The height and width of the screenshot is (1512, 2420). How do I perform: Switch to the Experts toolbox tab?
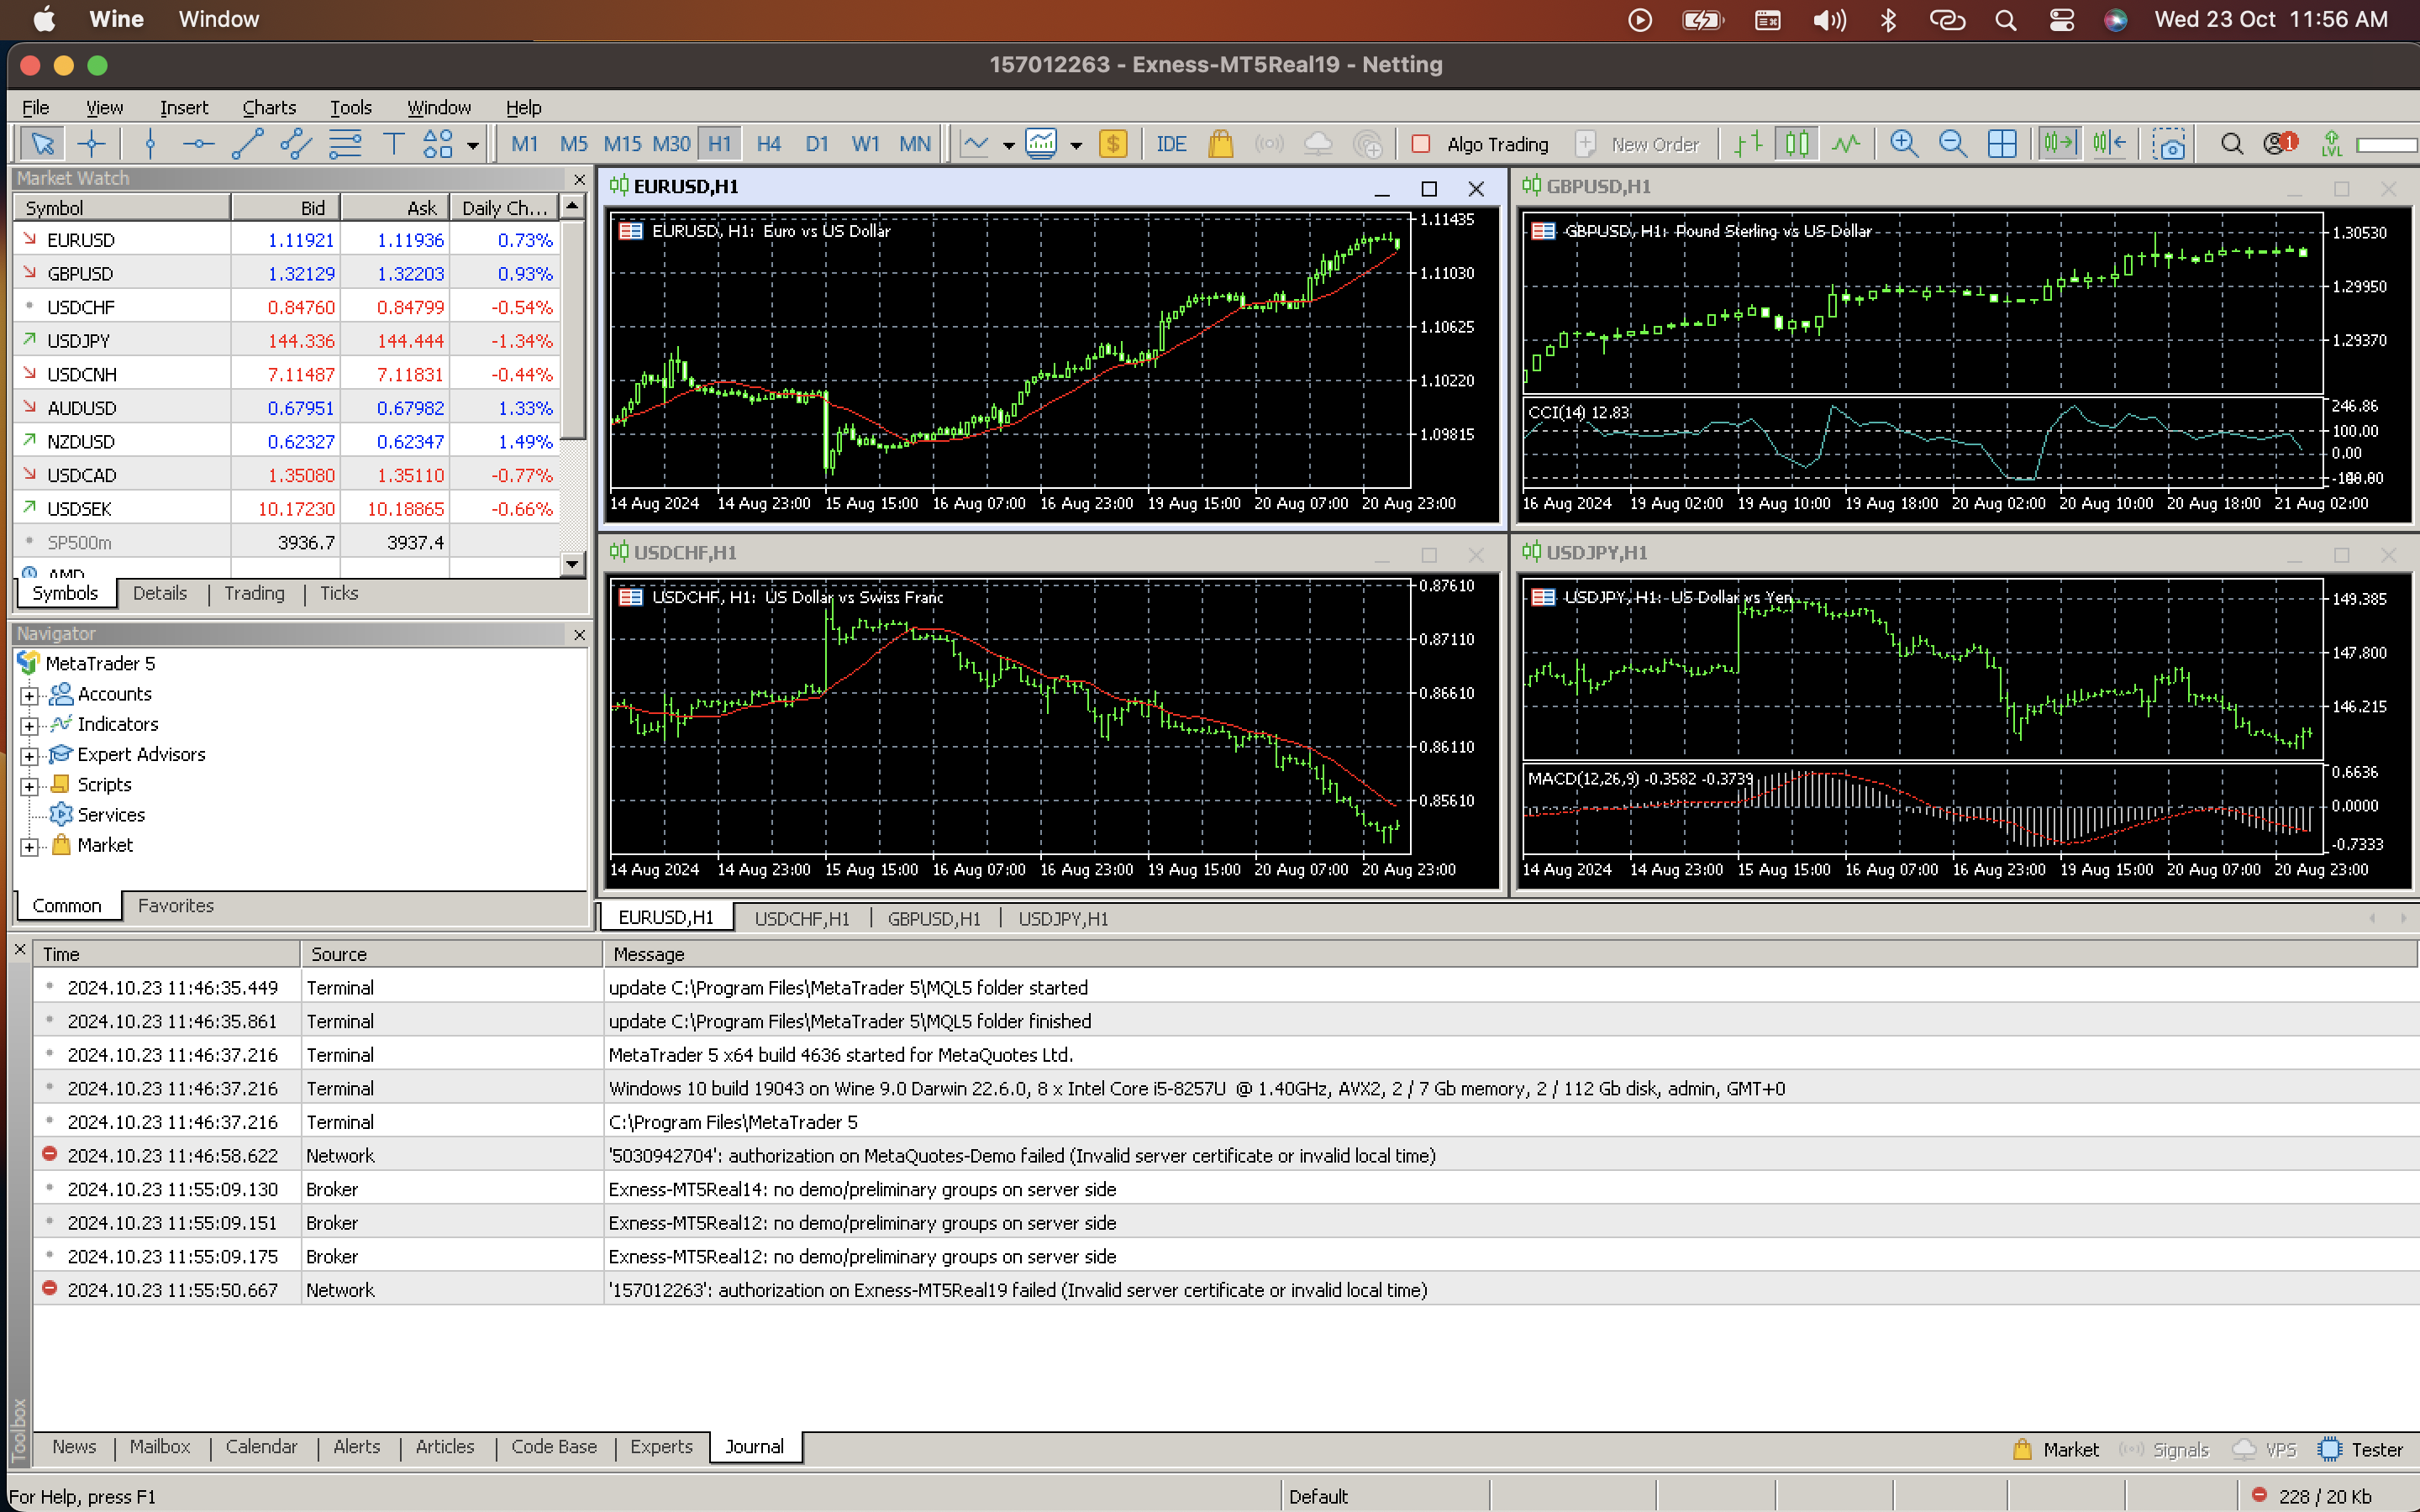pyautogui.click(x=661, y=1446)
